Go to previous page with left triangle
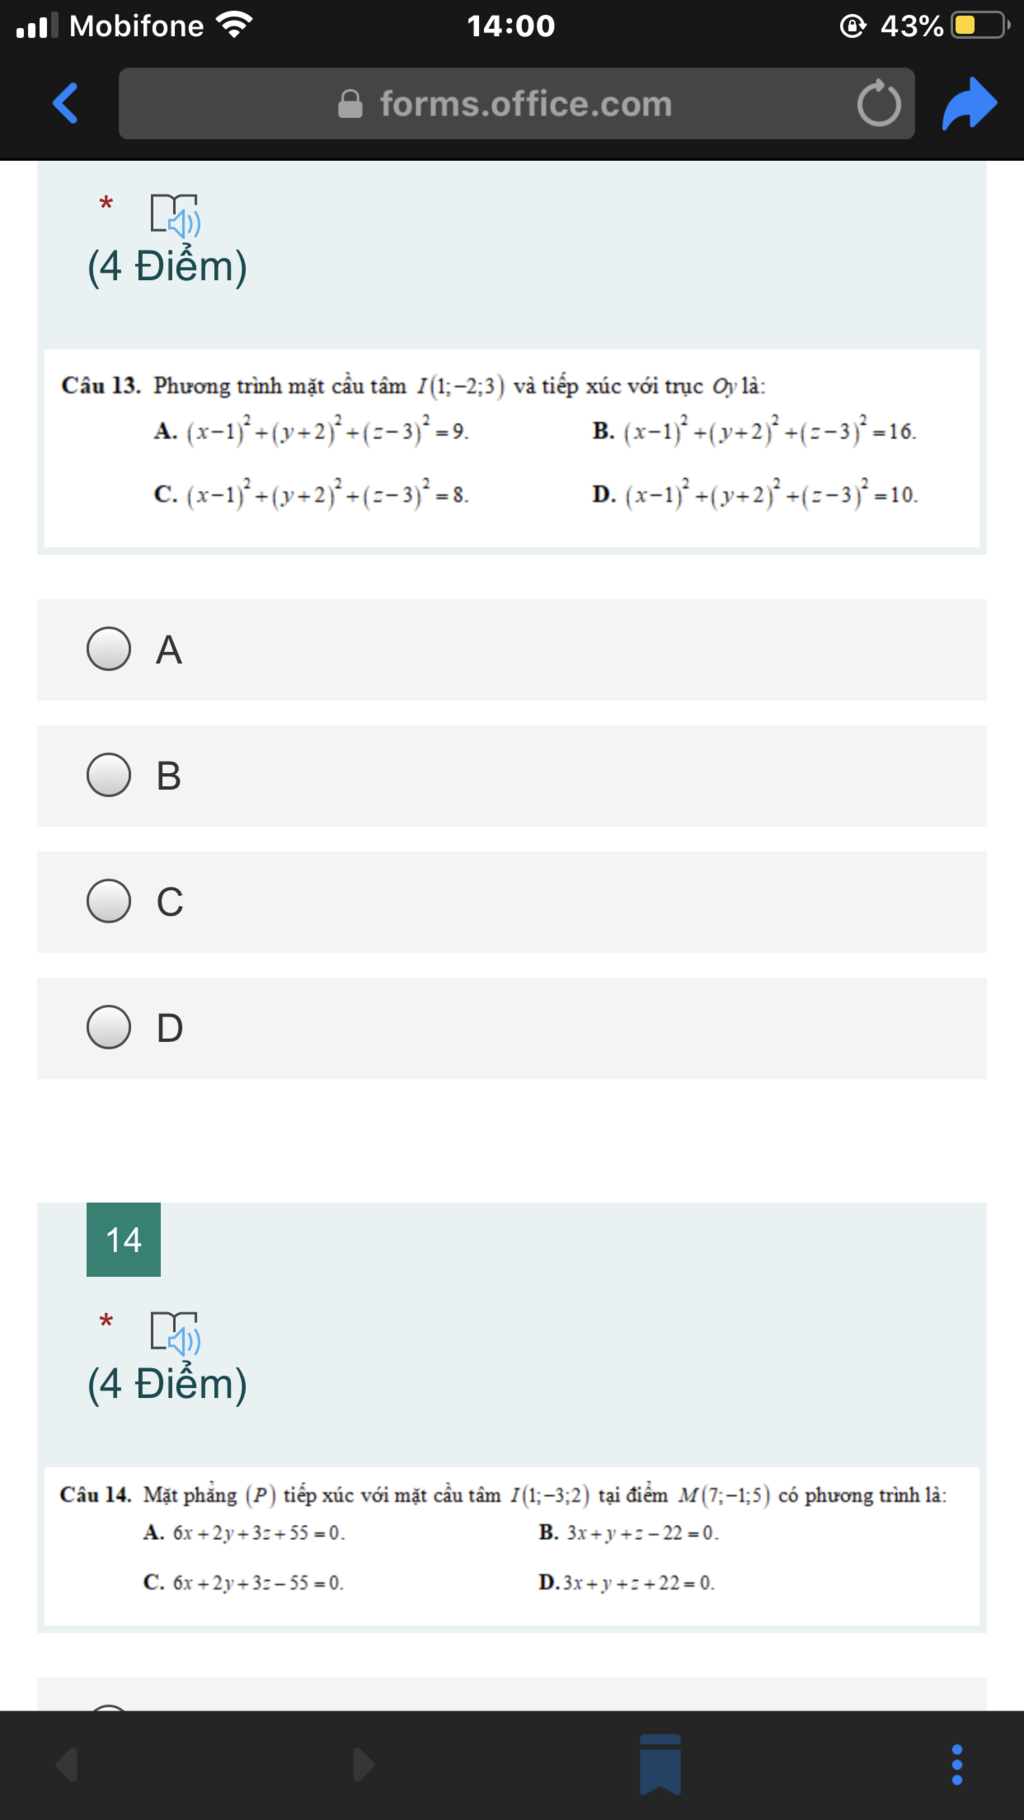Viewport: 1024px width, 1820px height. coord(67,1765)
